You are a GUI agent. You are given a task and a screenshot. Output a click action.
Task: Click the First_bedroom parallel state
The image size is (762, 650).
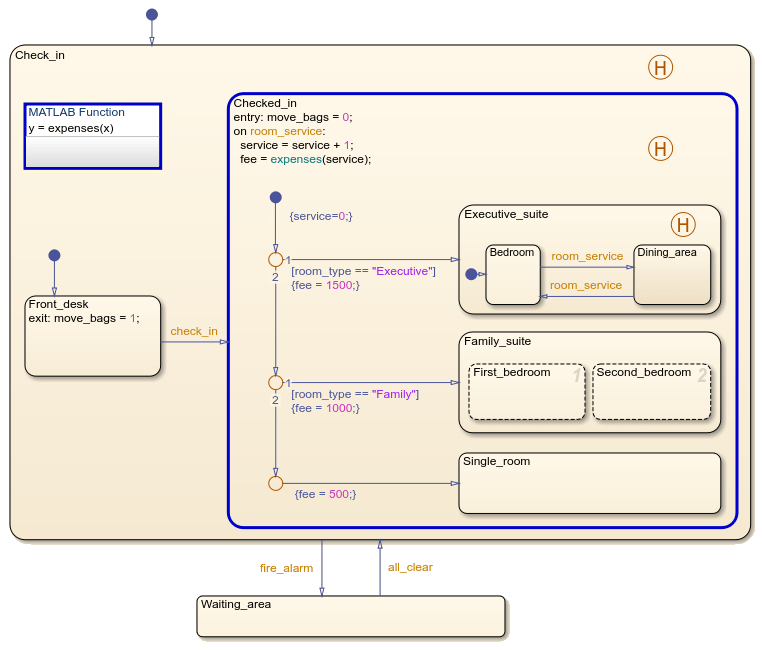tap(526, 395)
